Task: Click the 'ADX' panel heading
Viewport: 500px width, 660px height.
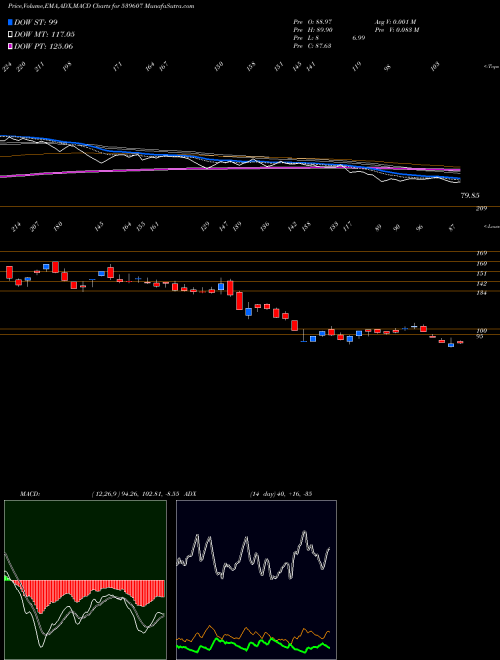Action: coord(190,494)
